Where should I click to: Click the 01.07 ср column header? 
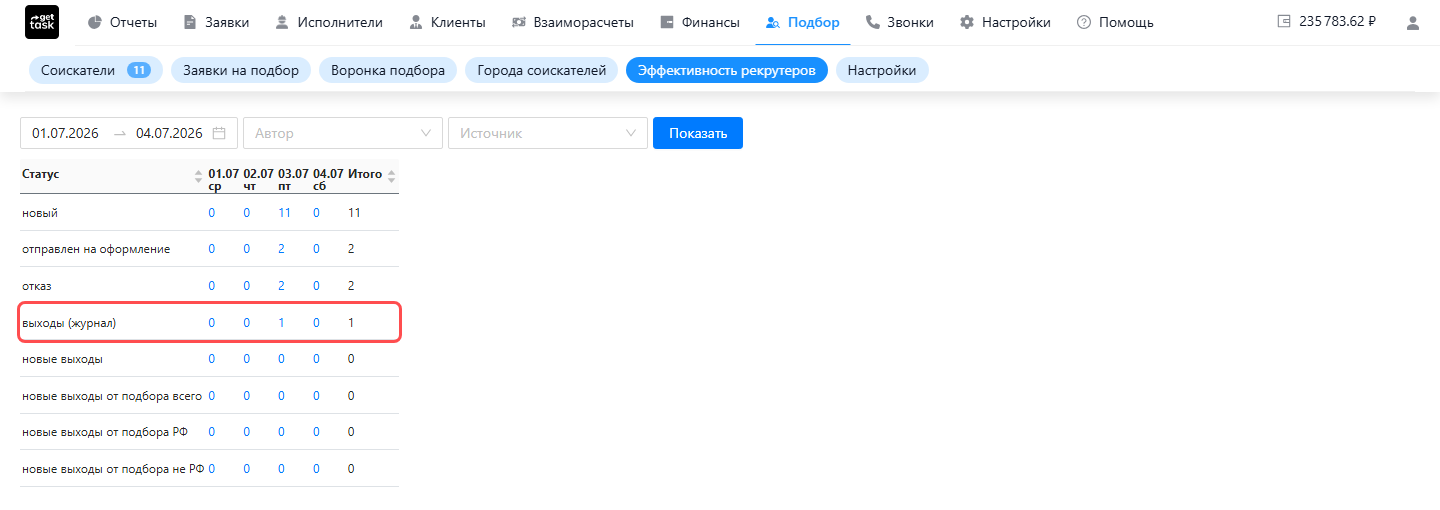(223, 179)
